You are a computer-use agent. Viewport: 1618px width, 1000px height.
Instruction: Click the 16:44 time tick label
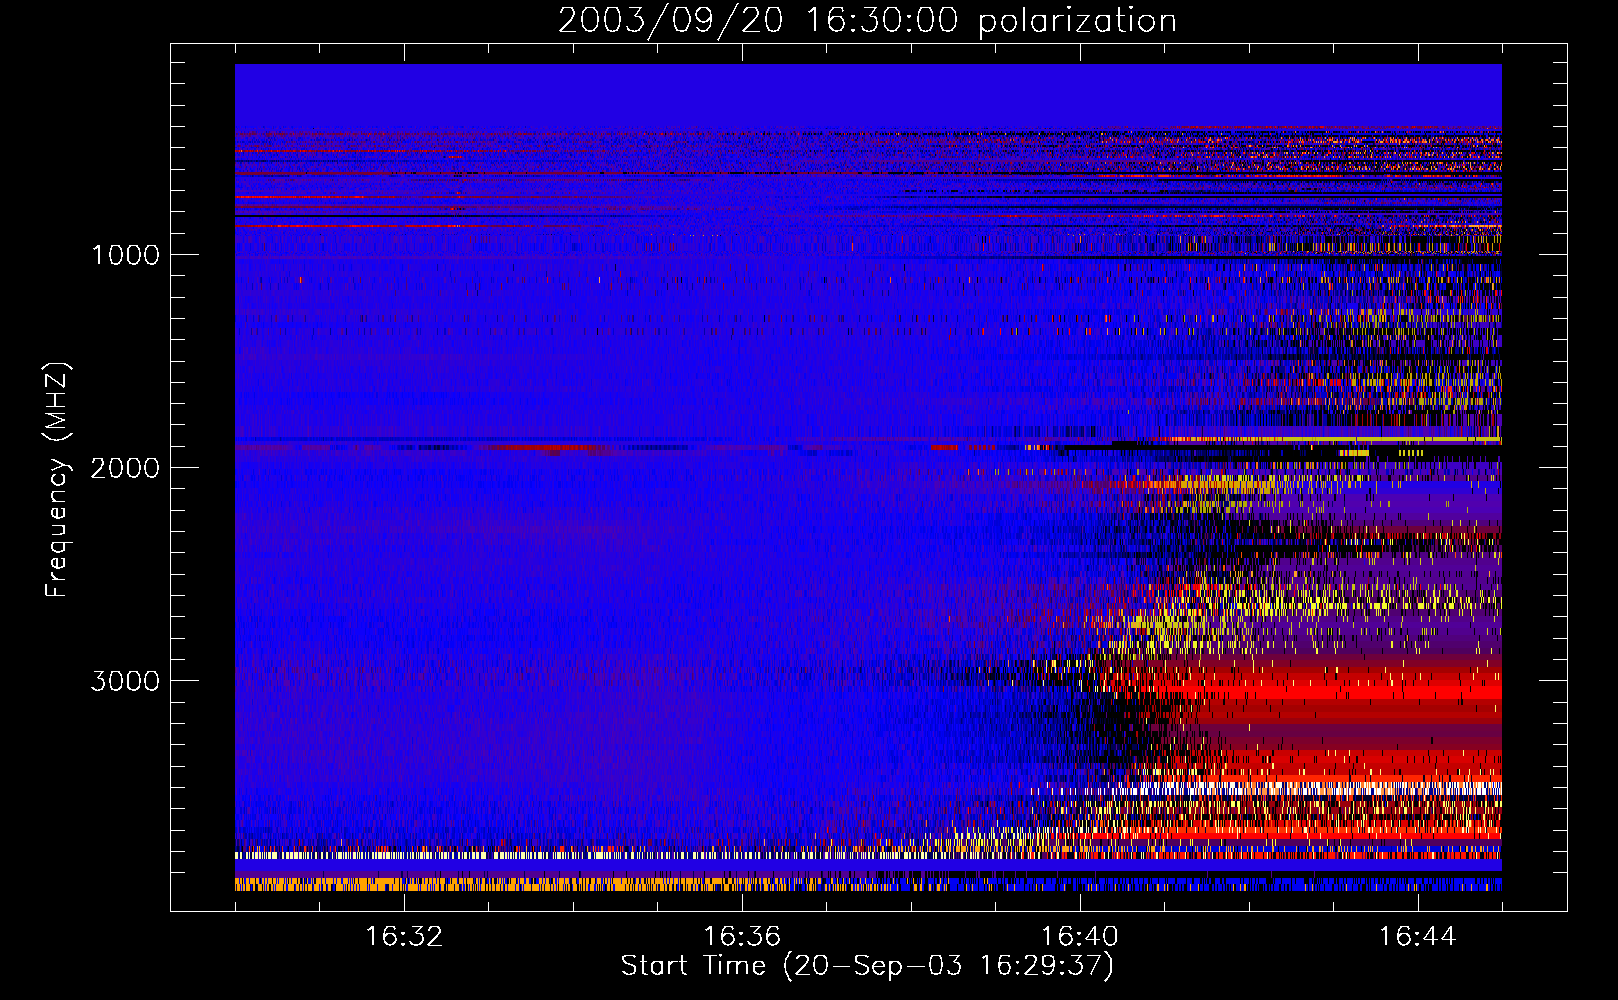[1418, 937]
